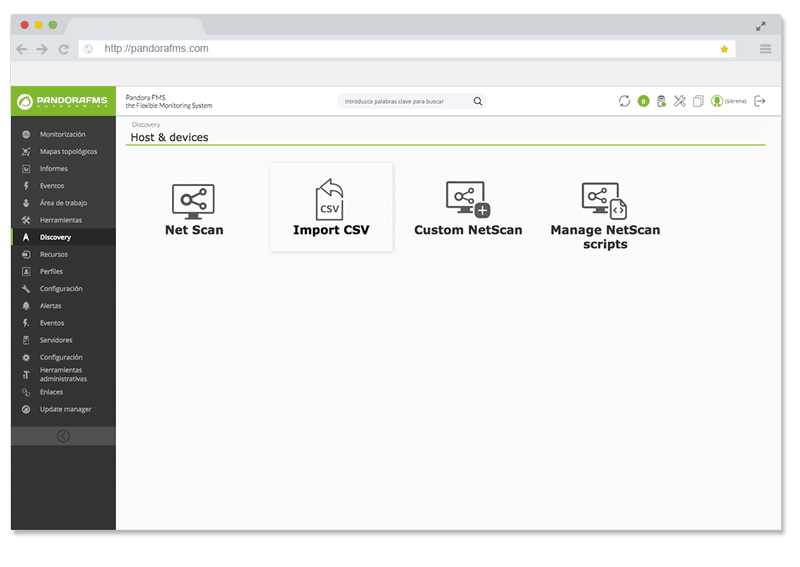The image size is (800, 567).
Task: Open the server status icon in header
Action: pos(661,101)
